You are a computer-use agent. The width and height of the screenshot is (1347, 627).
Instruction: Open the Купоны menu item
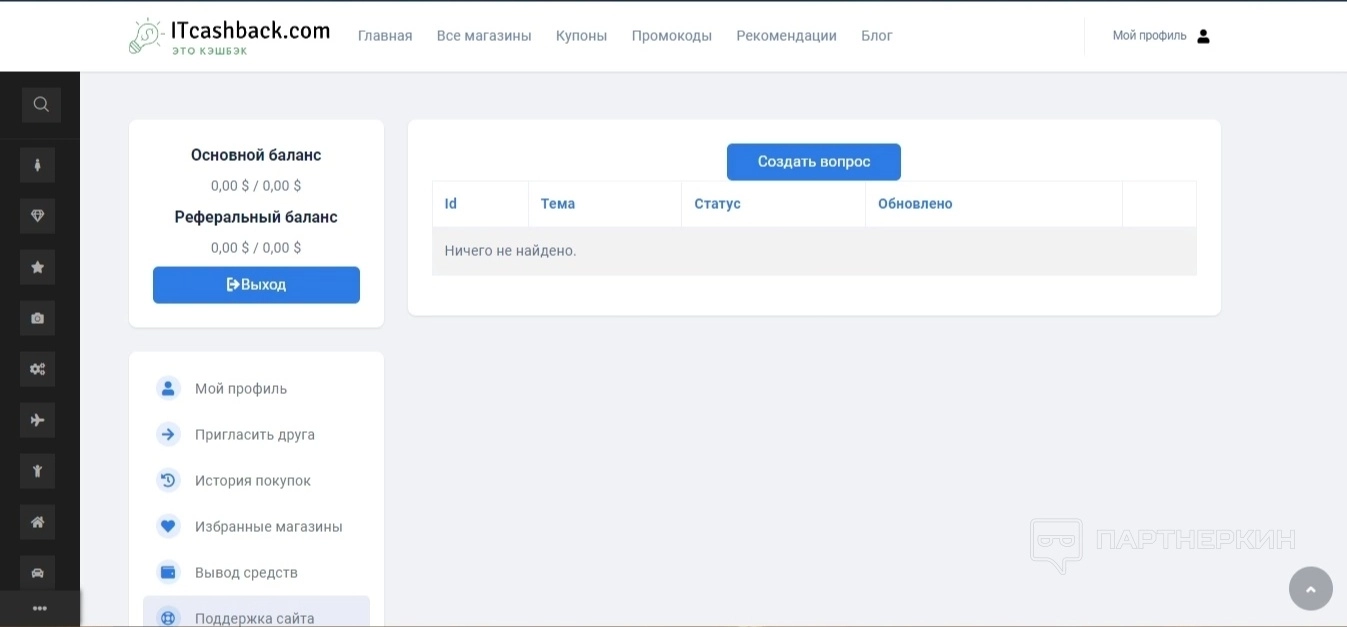pyautogui.click(x=581, y=36)
